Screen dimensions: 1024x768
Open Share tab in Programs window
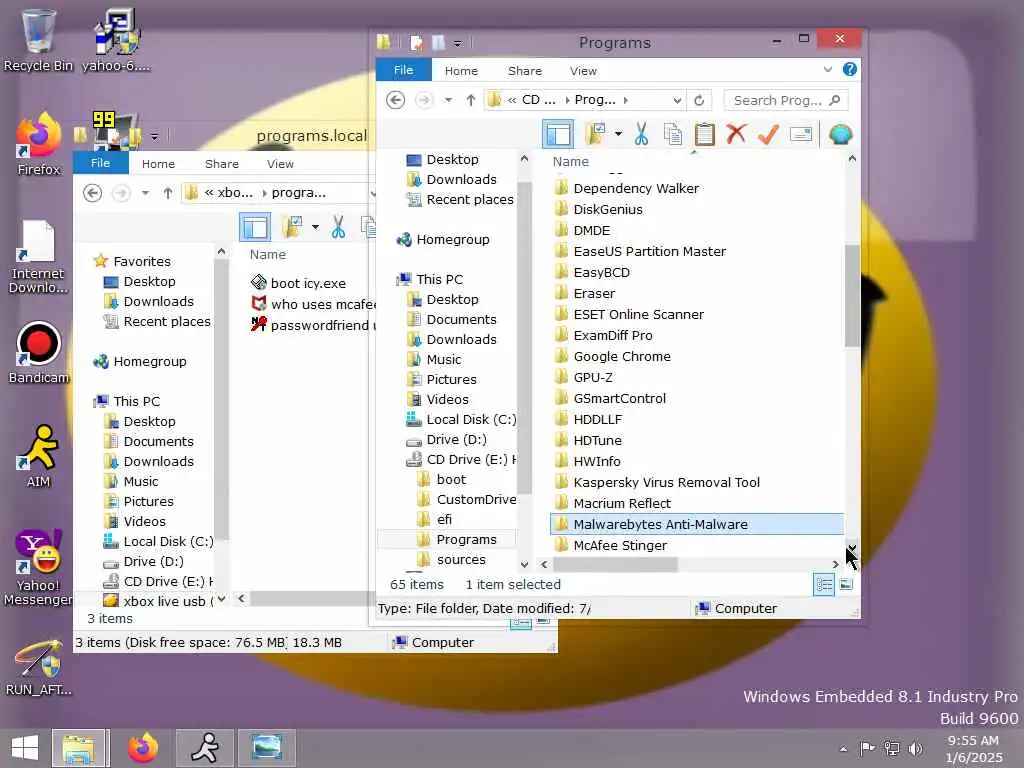[x=524, y=71]
